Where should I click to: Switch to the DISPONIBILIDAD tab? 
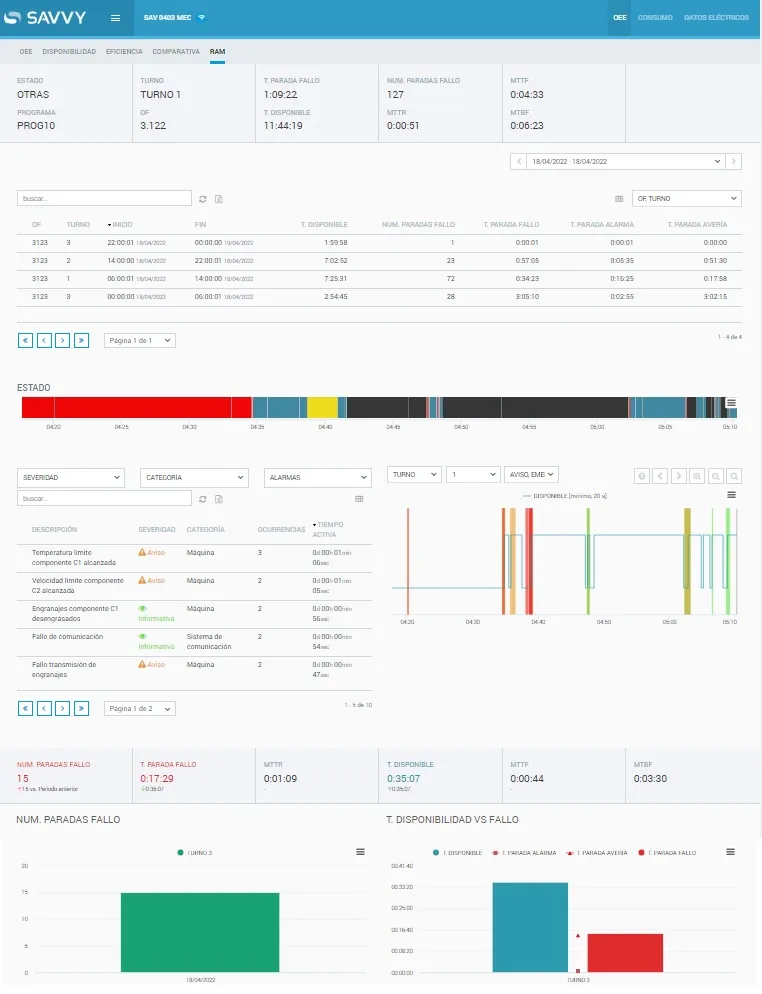pos(69,51)
